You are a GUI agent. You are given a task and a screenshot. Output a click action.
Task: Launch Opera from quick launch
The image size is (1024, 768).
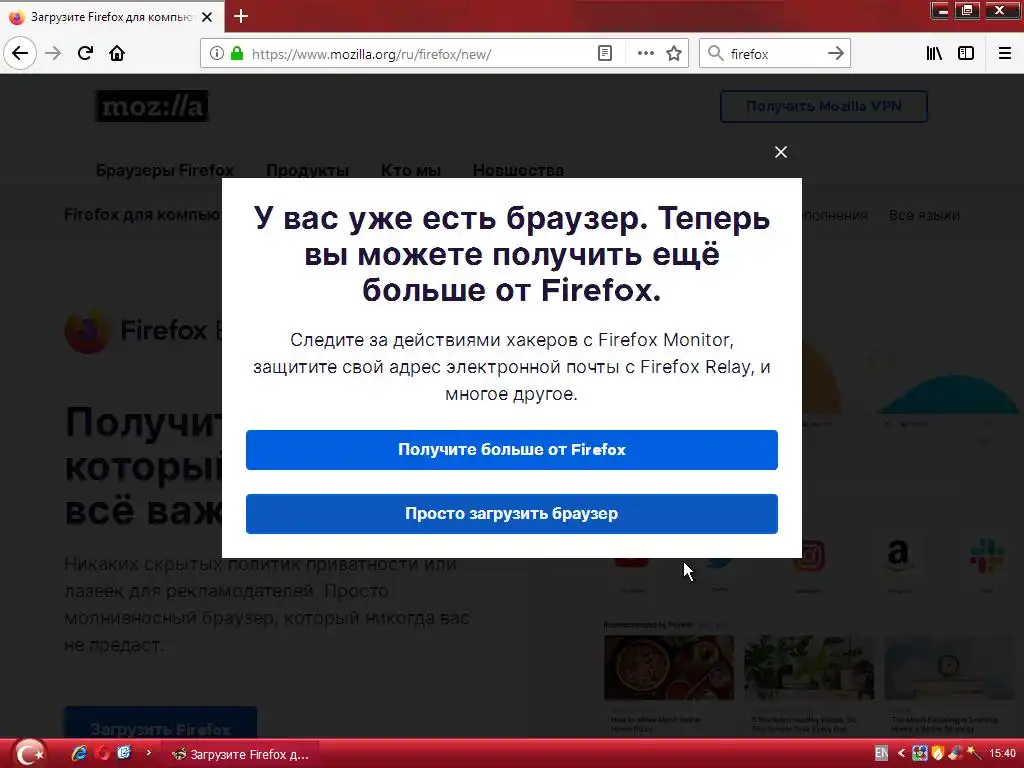pos(102,754)
